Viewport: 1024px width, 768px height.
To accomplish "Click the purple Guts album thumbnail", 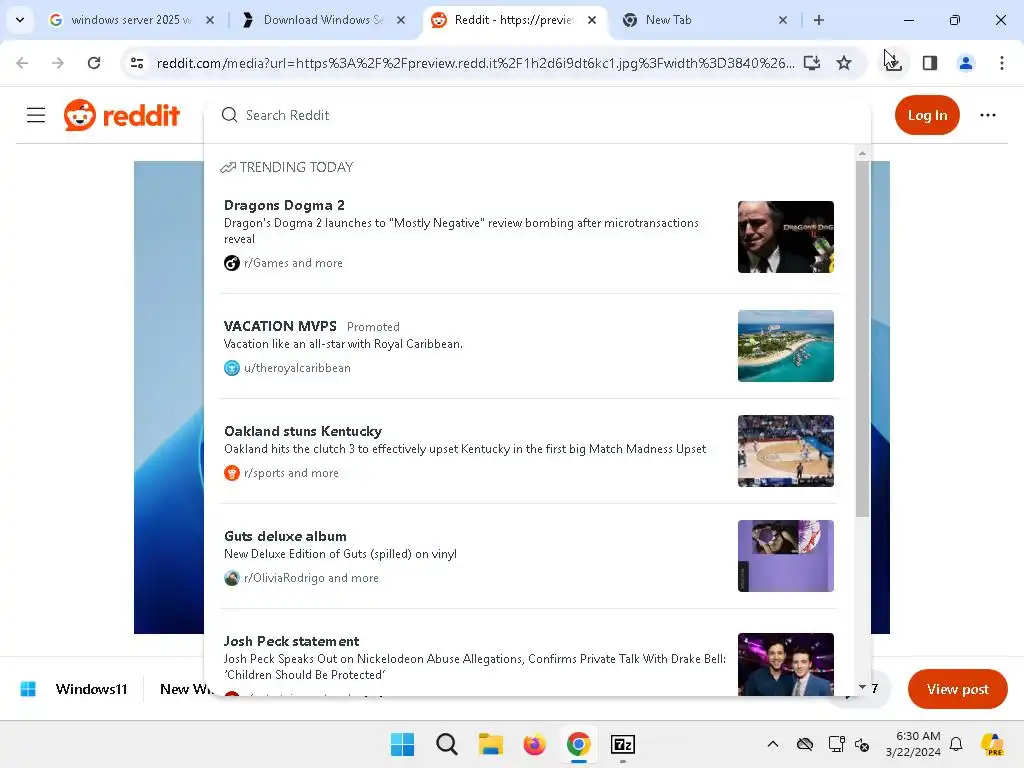I will (x=786, y=556).
